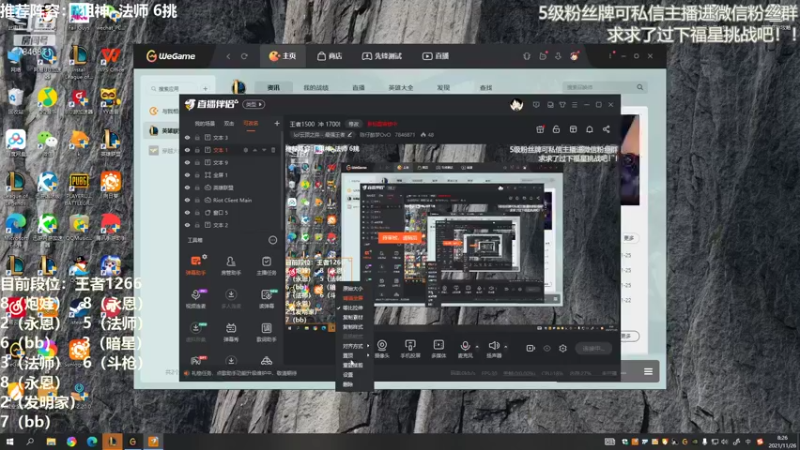Mute the 扬声器 speaker output
The image size is (800, 450).
click(493, 349)
